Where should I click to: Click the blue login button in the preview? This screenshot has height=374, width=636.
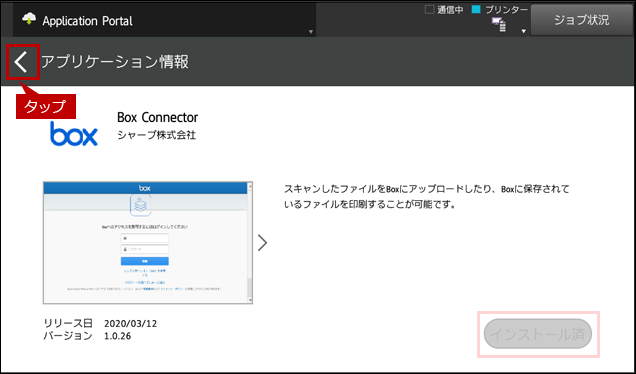(x=145, y=261)
